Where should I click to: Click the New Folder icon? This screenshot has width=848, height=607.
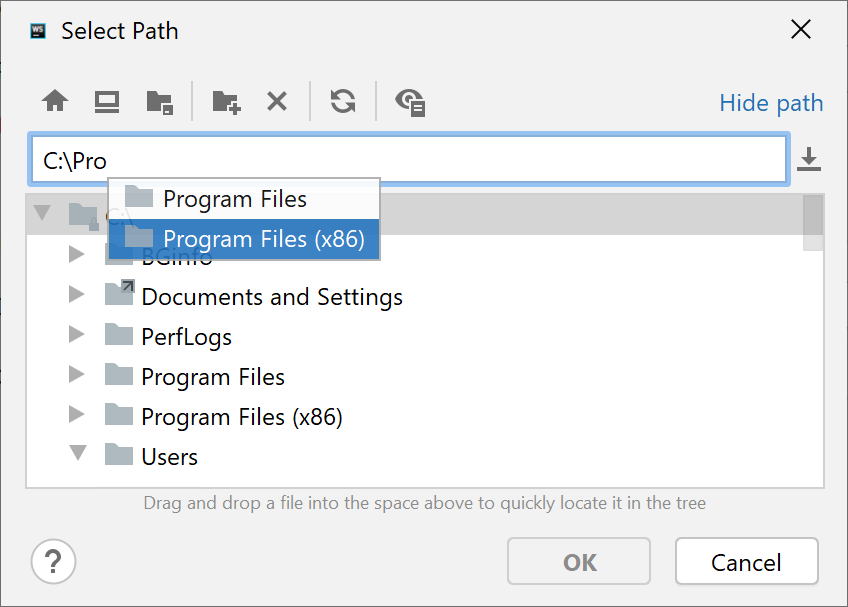click(x=226, y=101)
